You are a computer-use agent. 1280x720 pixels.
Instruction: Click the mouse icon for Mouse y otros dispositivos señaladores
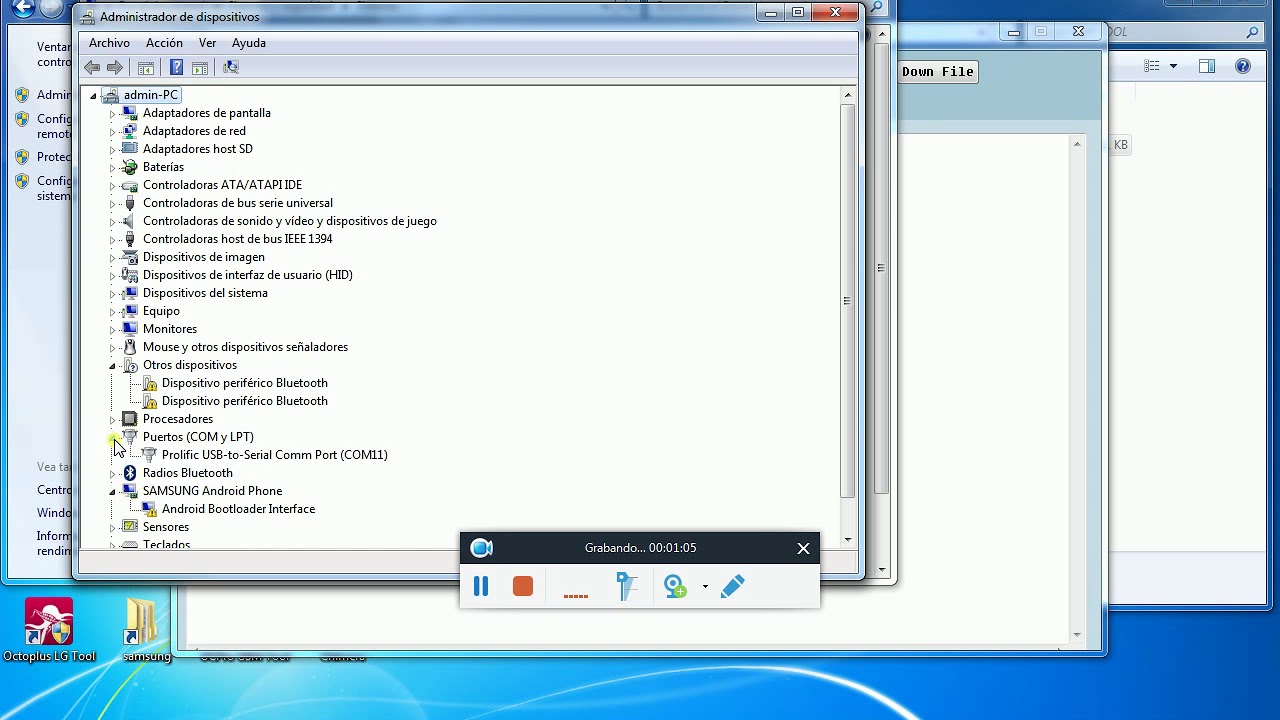click(x=129, y=347)
